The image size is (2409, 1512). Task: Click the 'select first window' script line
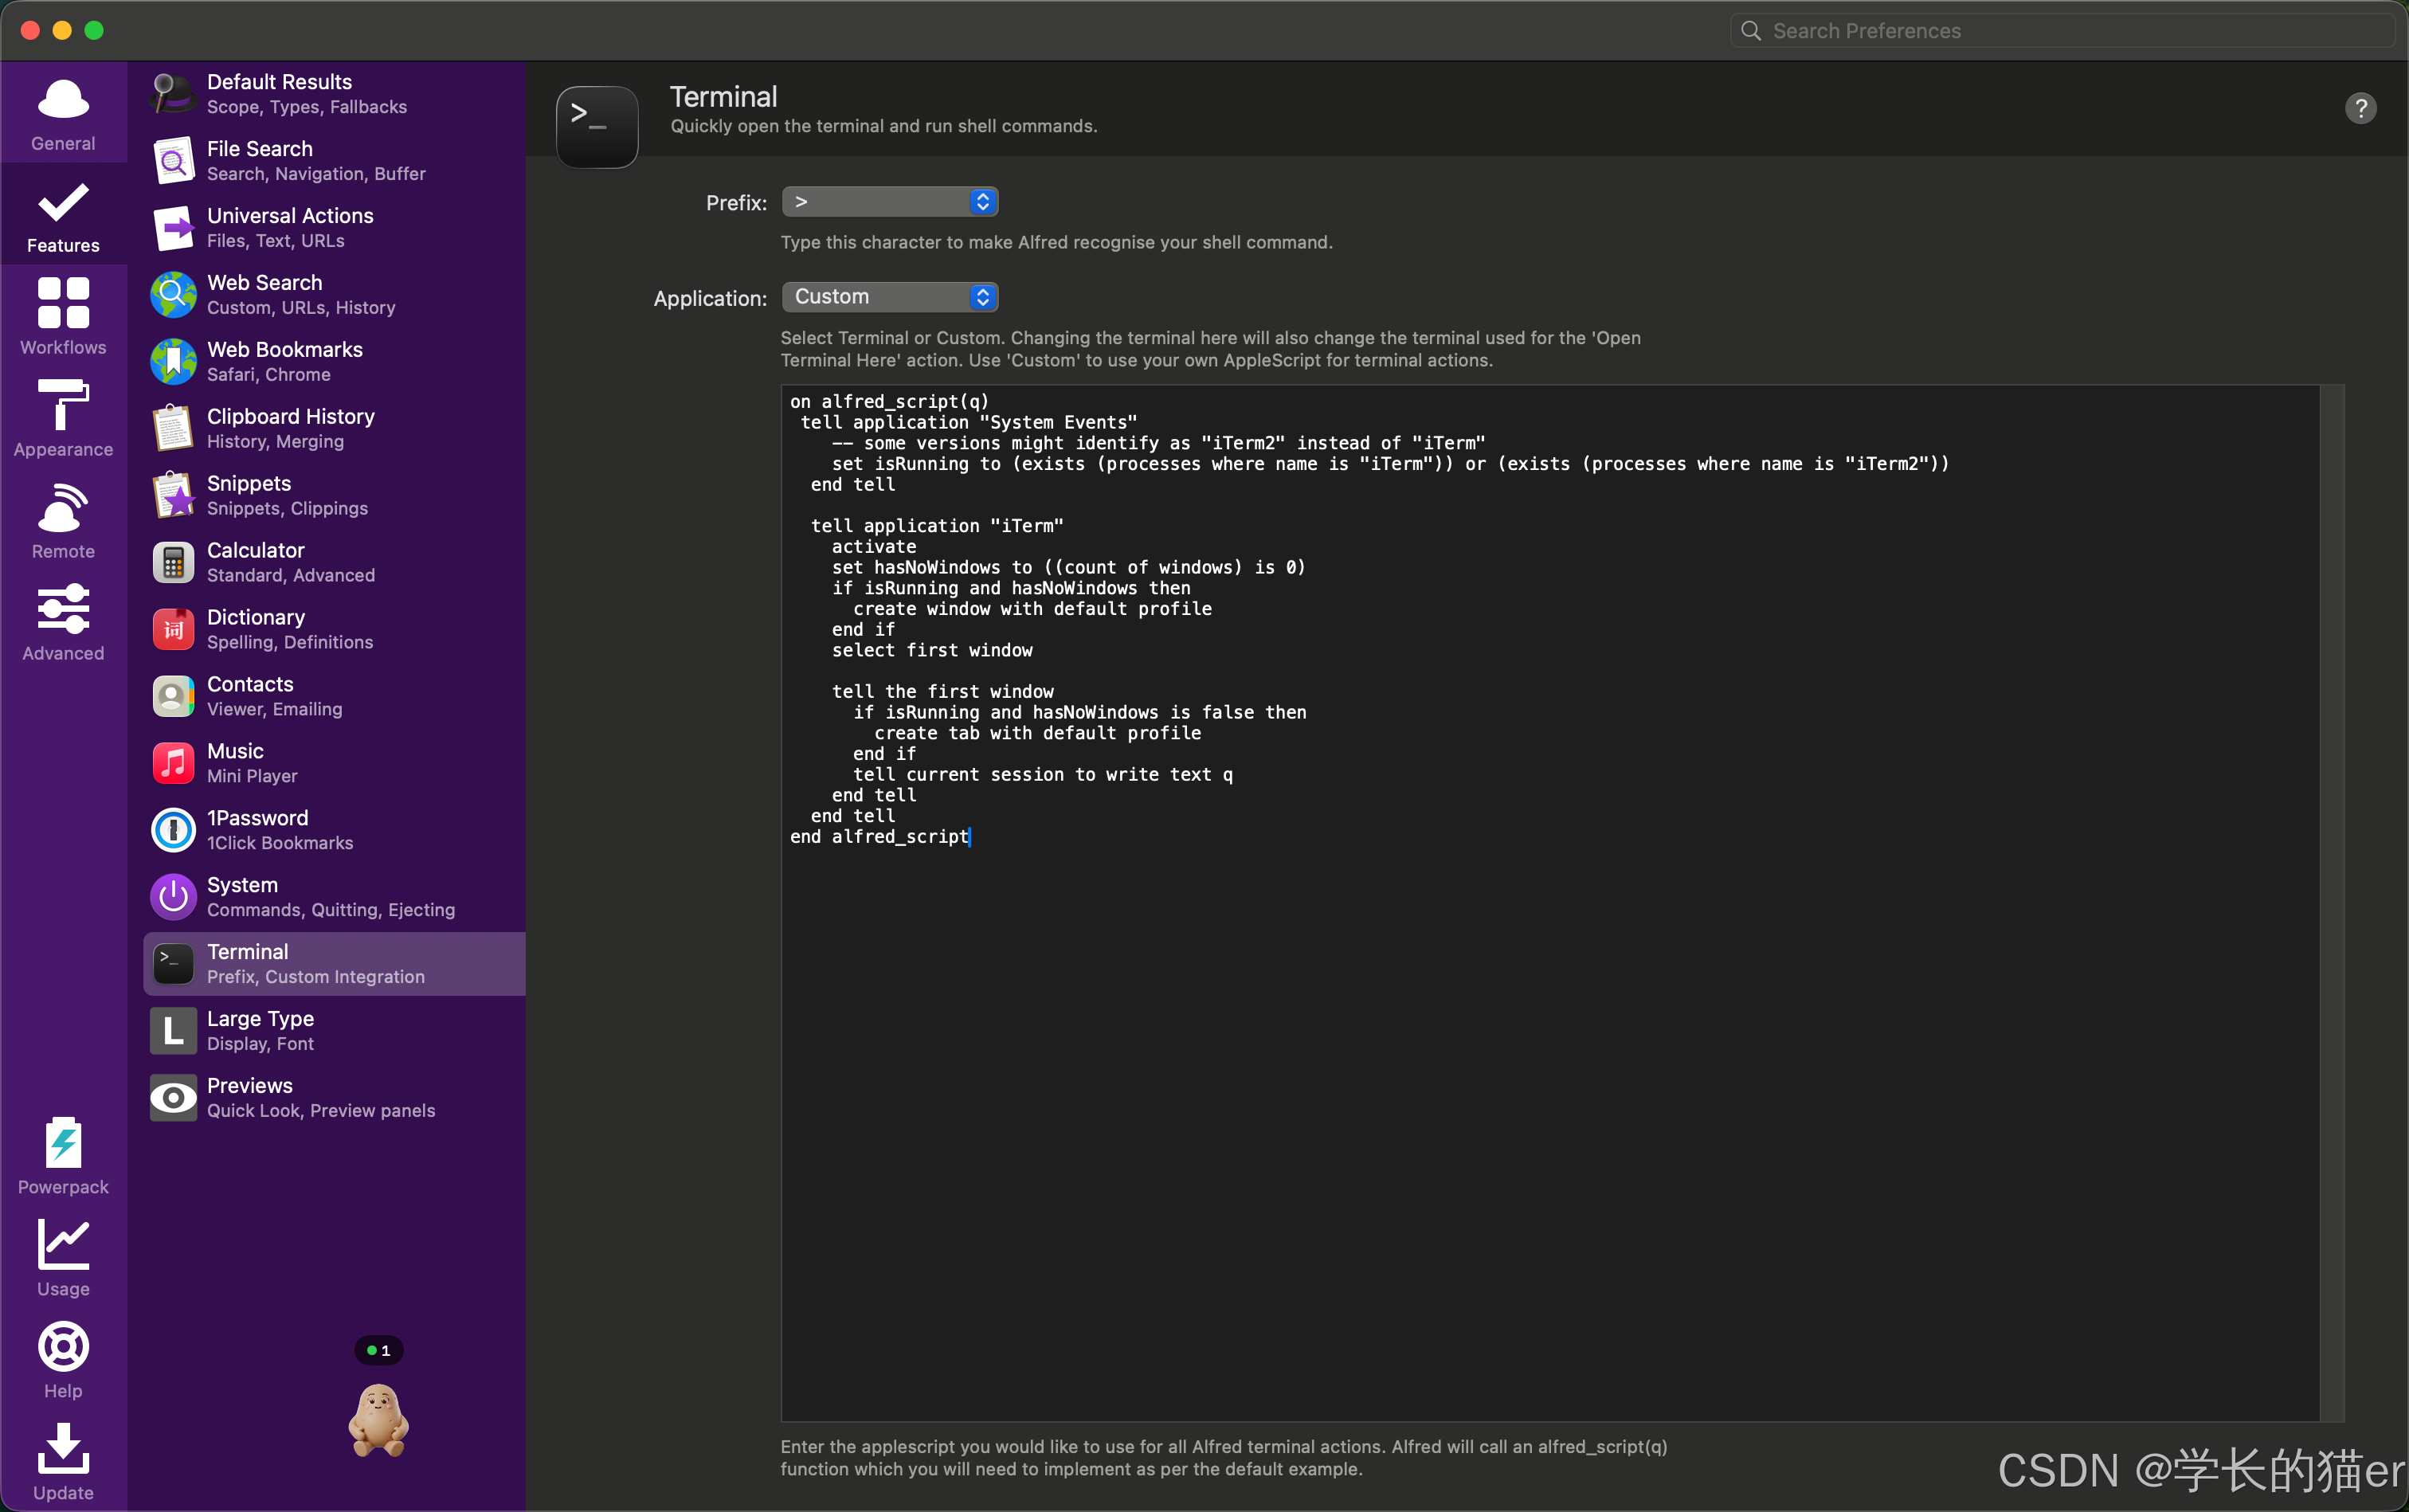(932, 650)
